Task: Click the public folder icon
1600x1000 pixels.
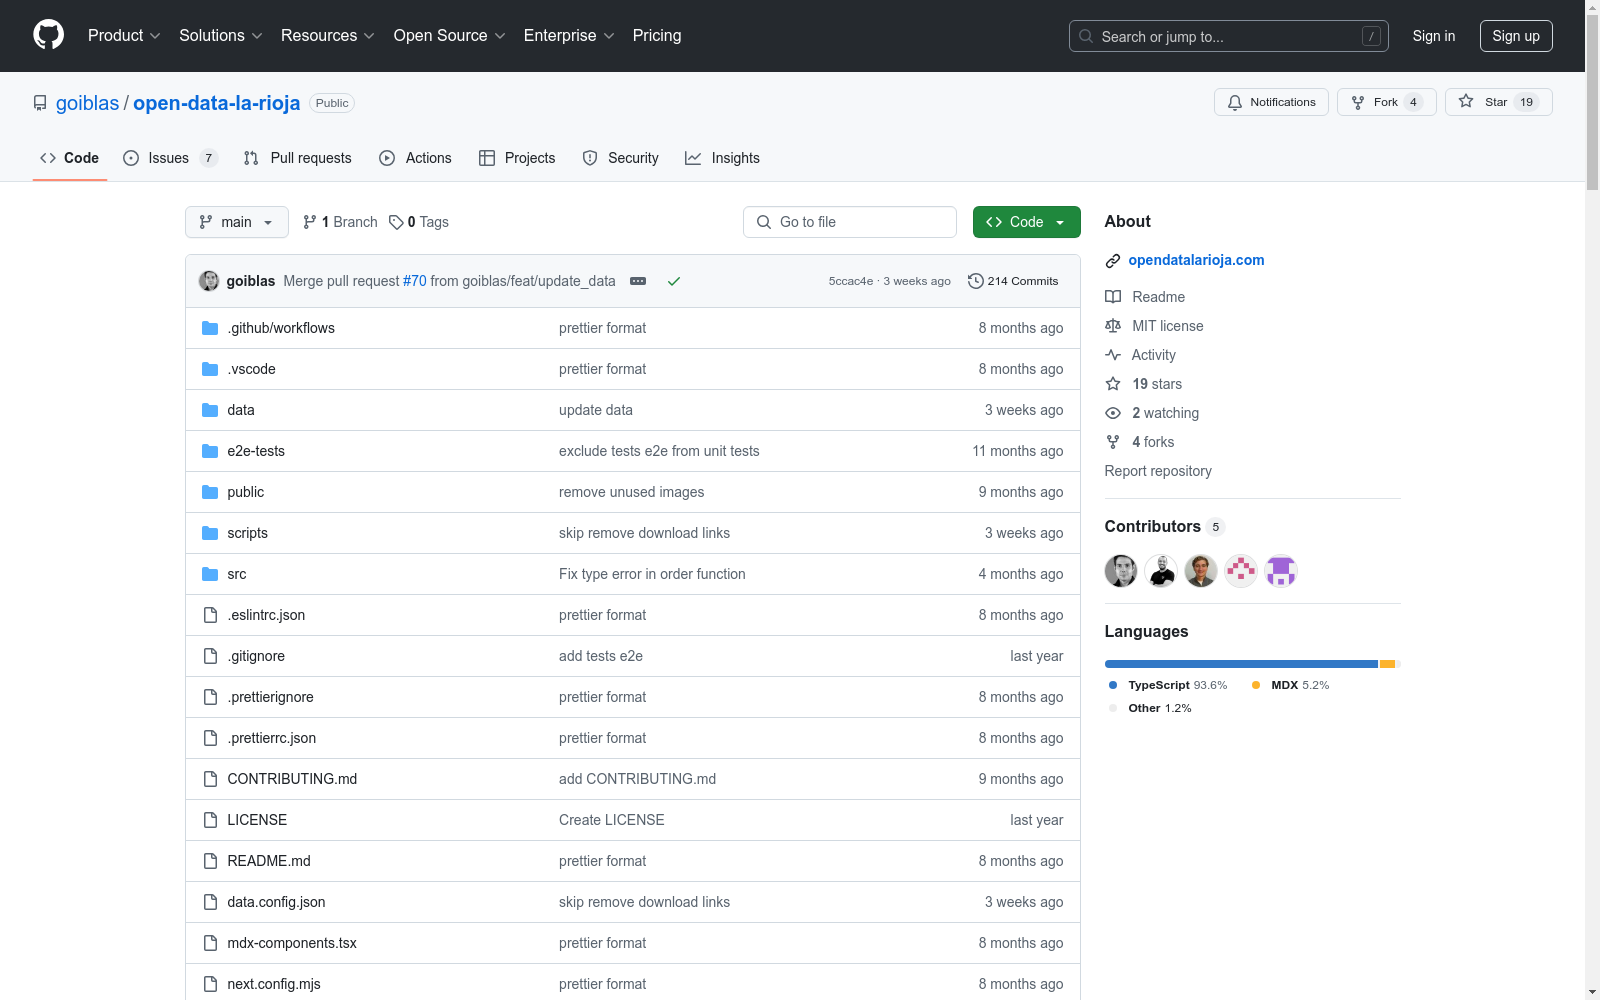Action: pyautogui.click(x=210, y=492)
